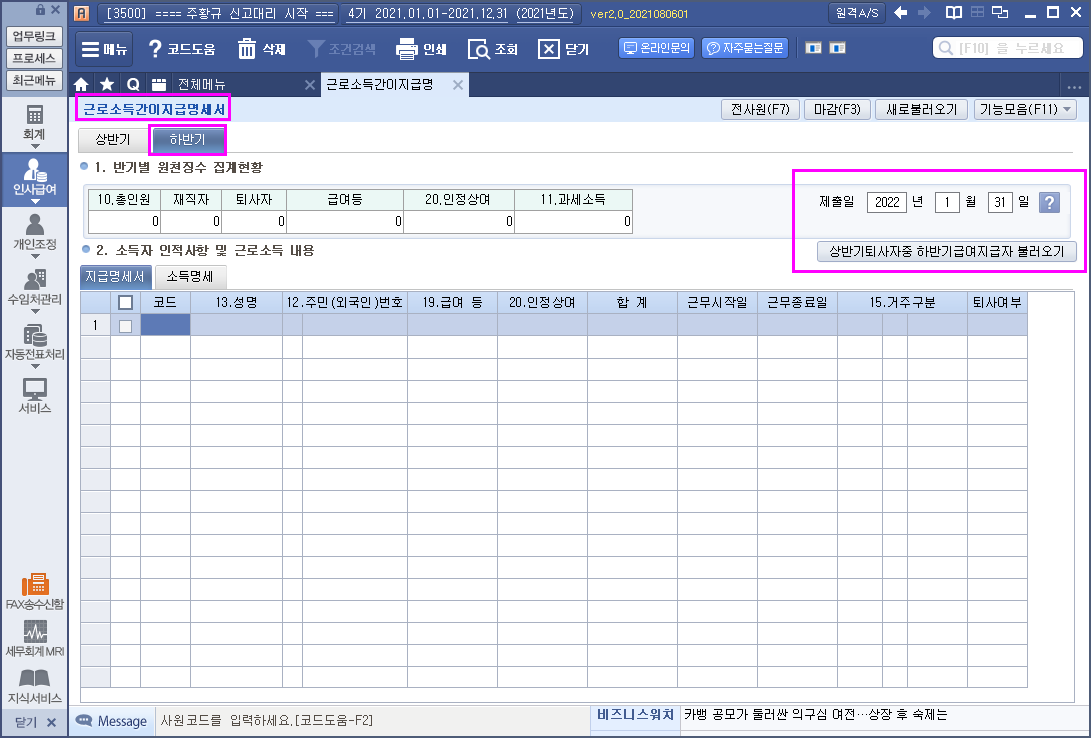Toggle the row 1 checkbox

(x=125, y=326)
